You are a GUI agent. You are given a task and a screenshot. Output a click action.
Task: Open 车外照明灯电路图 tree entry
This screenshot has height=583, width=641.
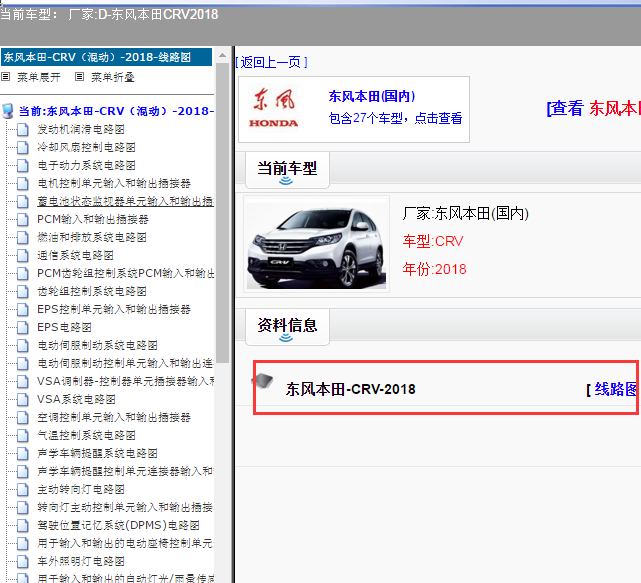[81, 561]
